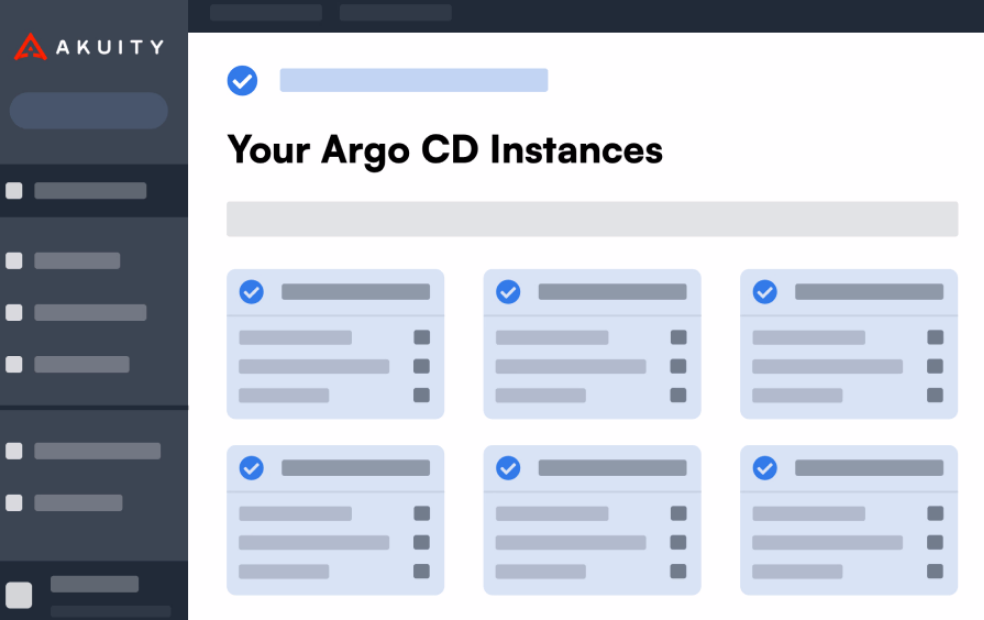984x620 pixels.
Task: Select the highlighted active item in the sidebar
Action: [x=94, y=191]
